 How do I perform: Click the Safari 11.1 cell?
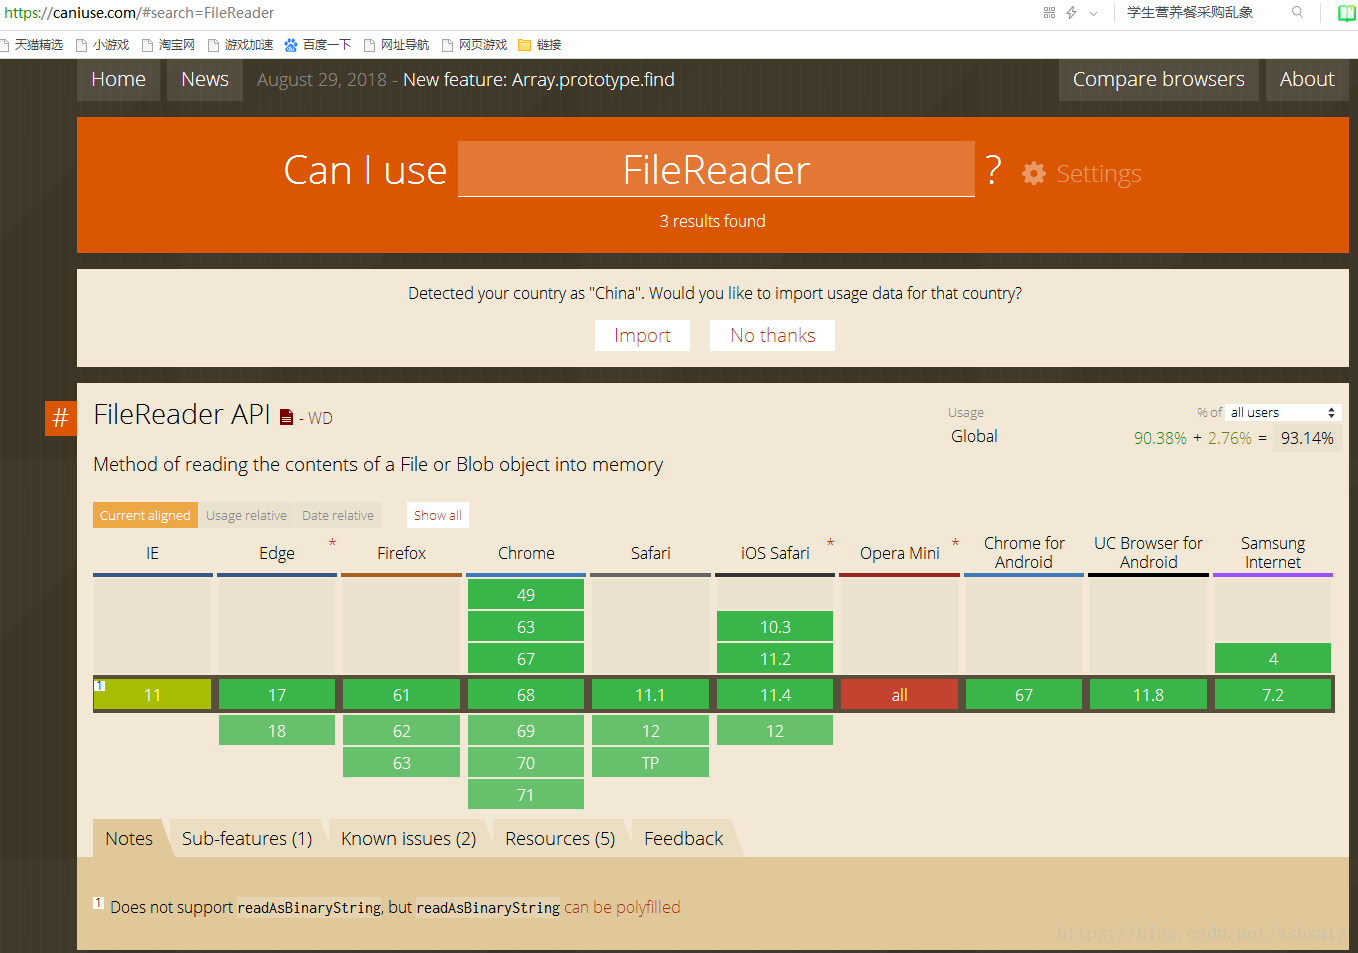point(650,694)
